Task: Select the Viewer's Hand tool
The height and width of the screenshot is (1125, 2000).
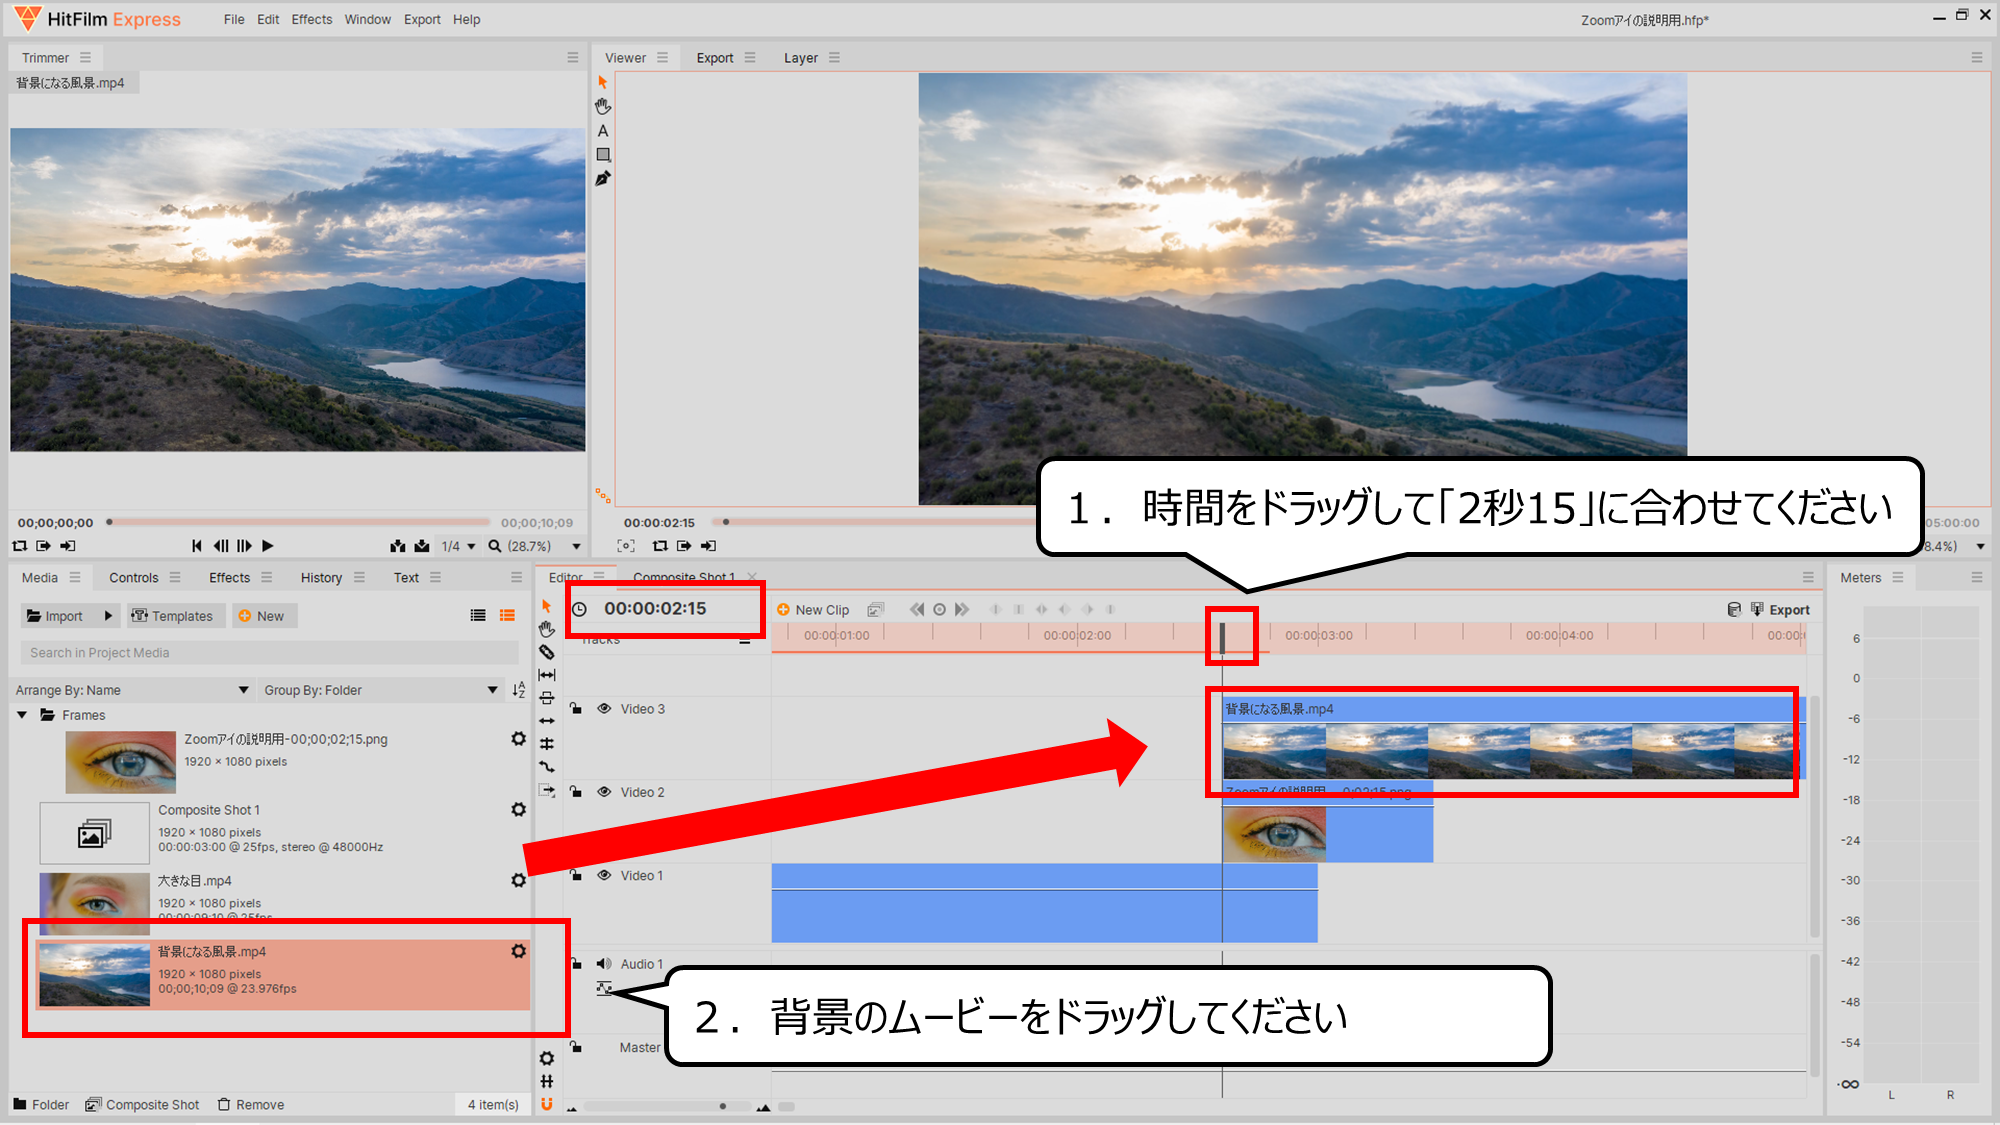Action: click(602, 106)
